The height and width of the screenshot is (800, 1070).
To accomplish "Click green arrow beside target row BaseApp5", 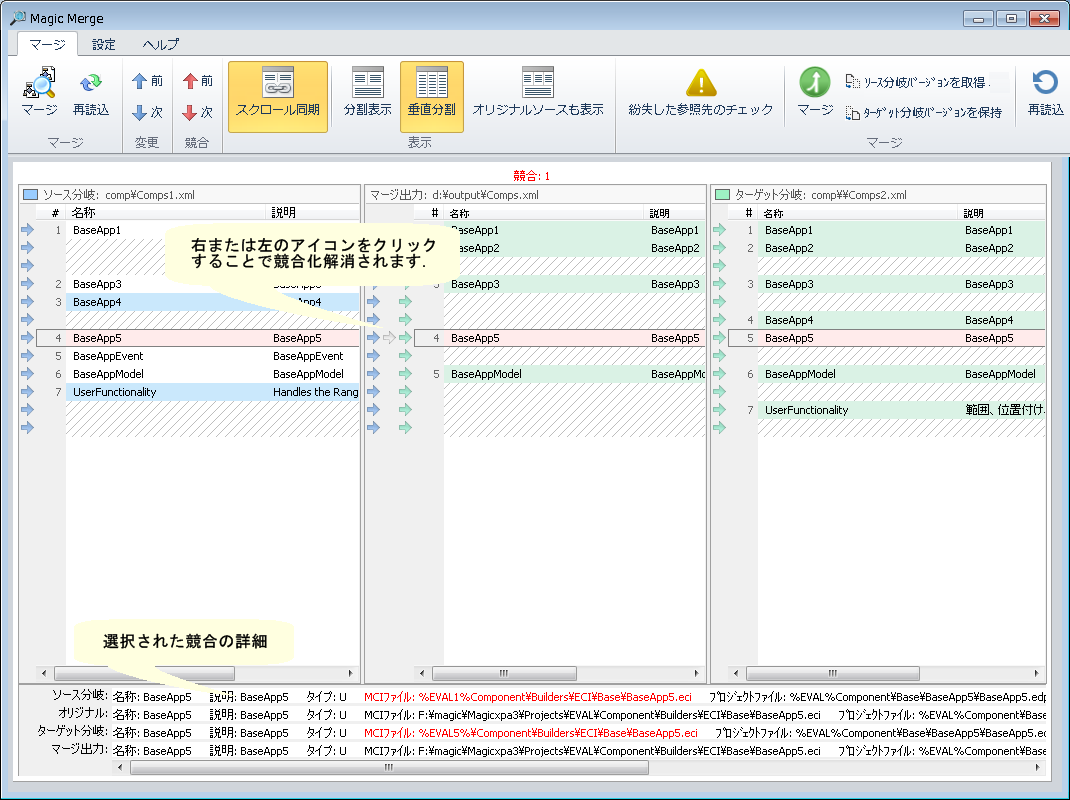I will (x=719, y=338).
